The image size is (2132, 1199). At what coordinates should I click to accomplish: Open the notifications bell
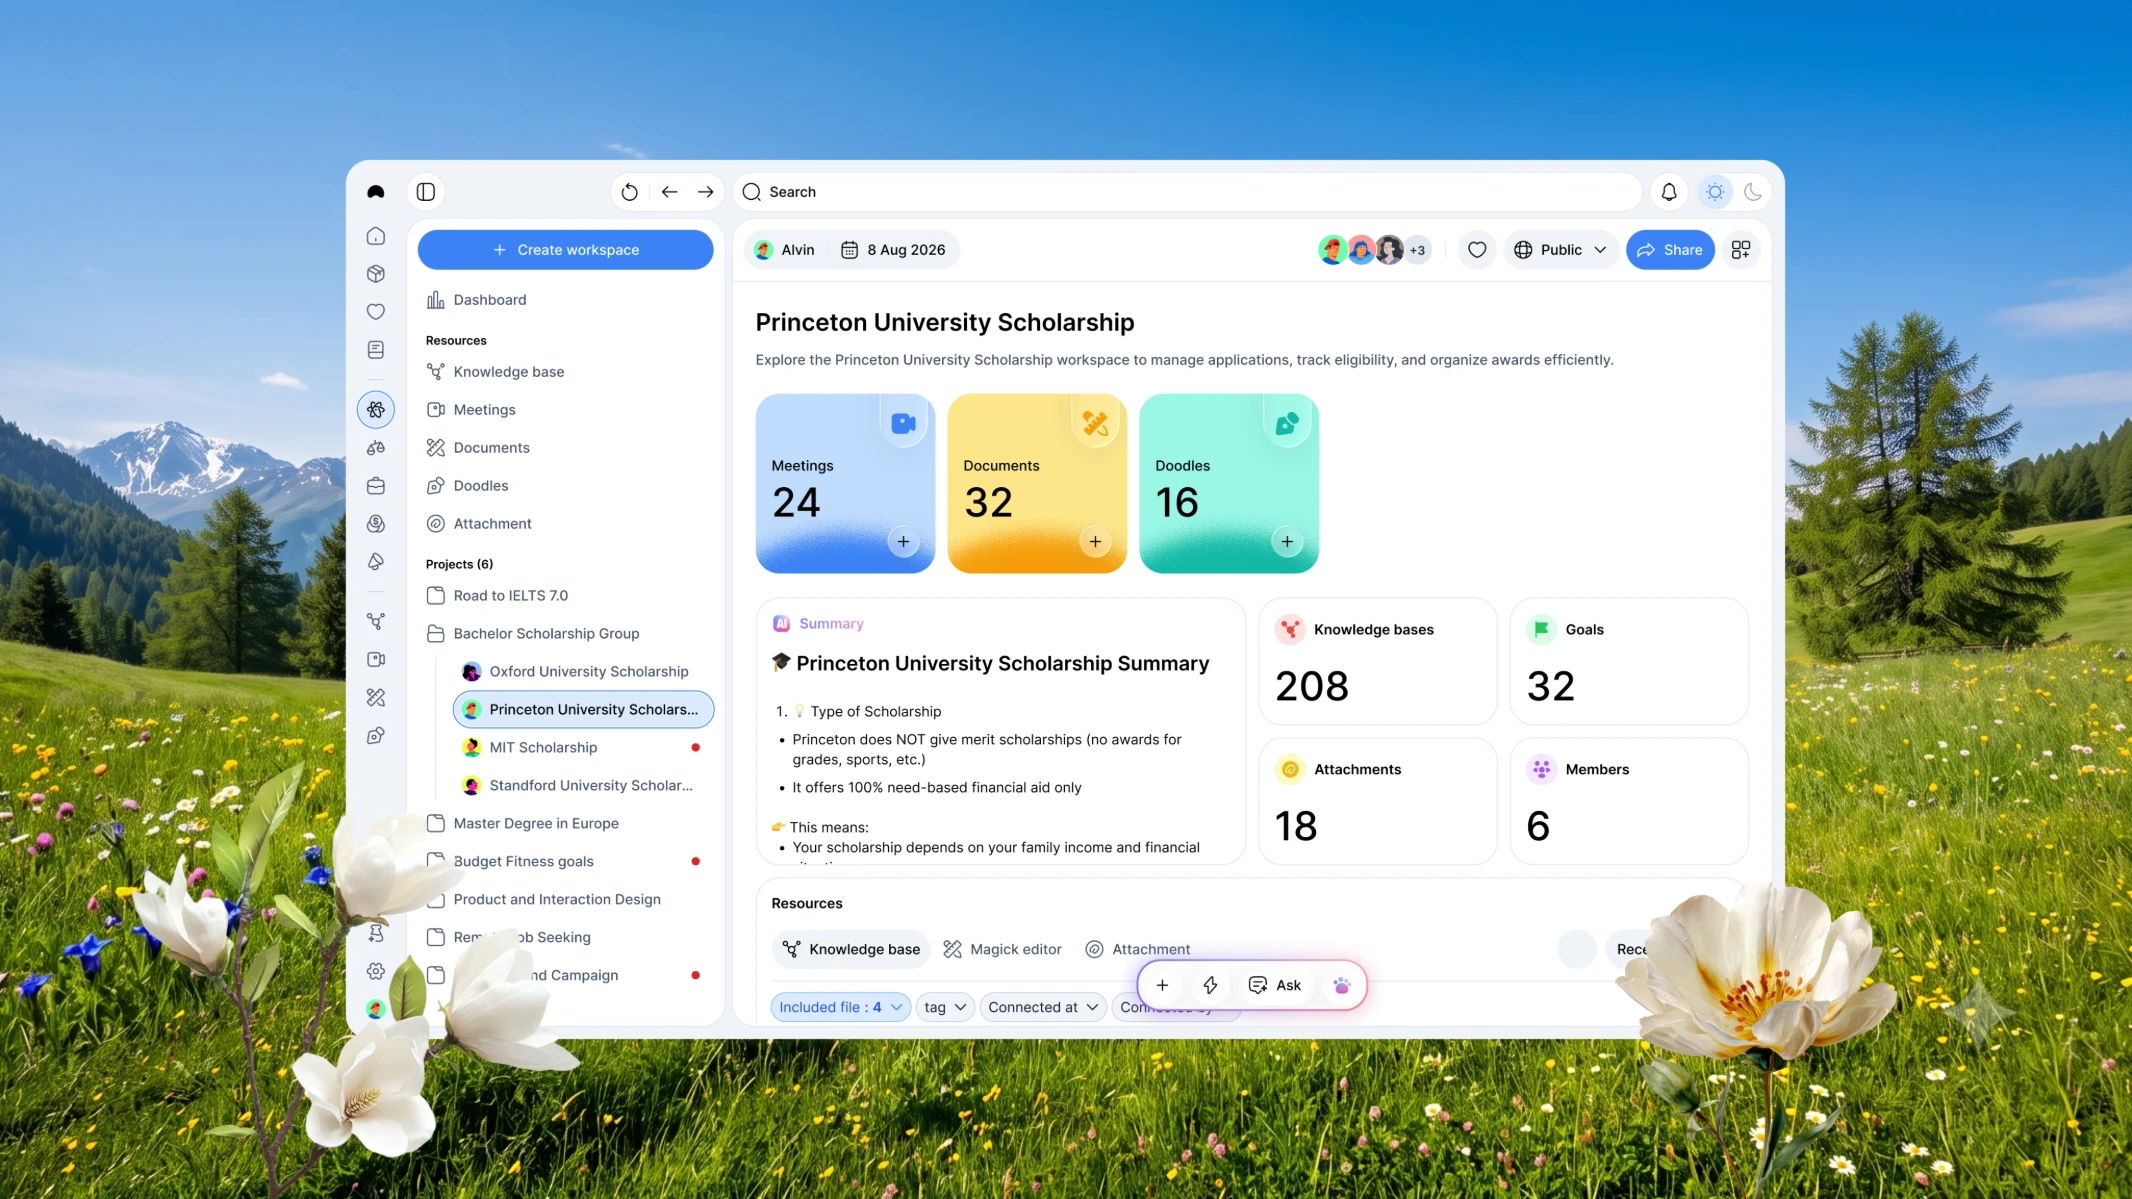[1669, 192]
